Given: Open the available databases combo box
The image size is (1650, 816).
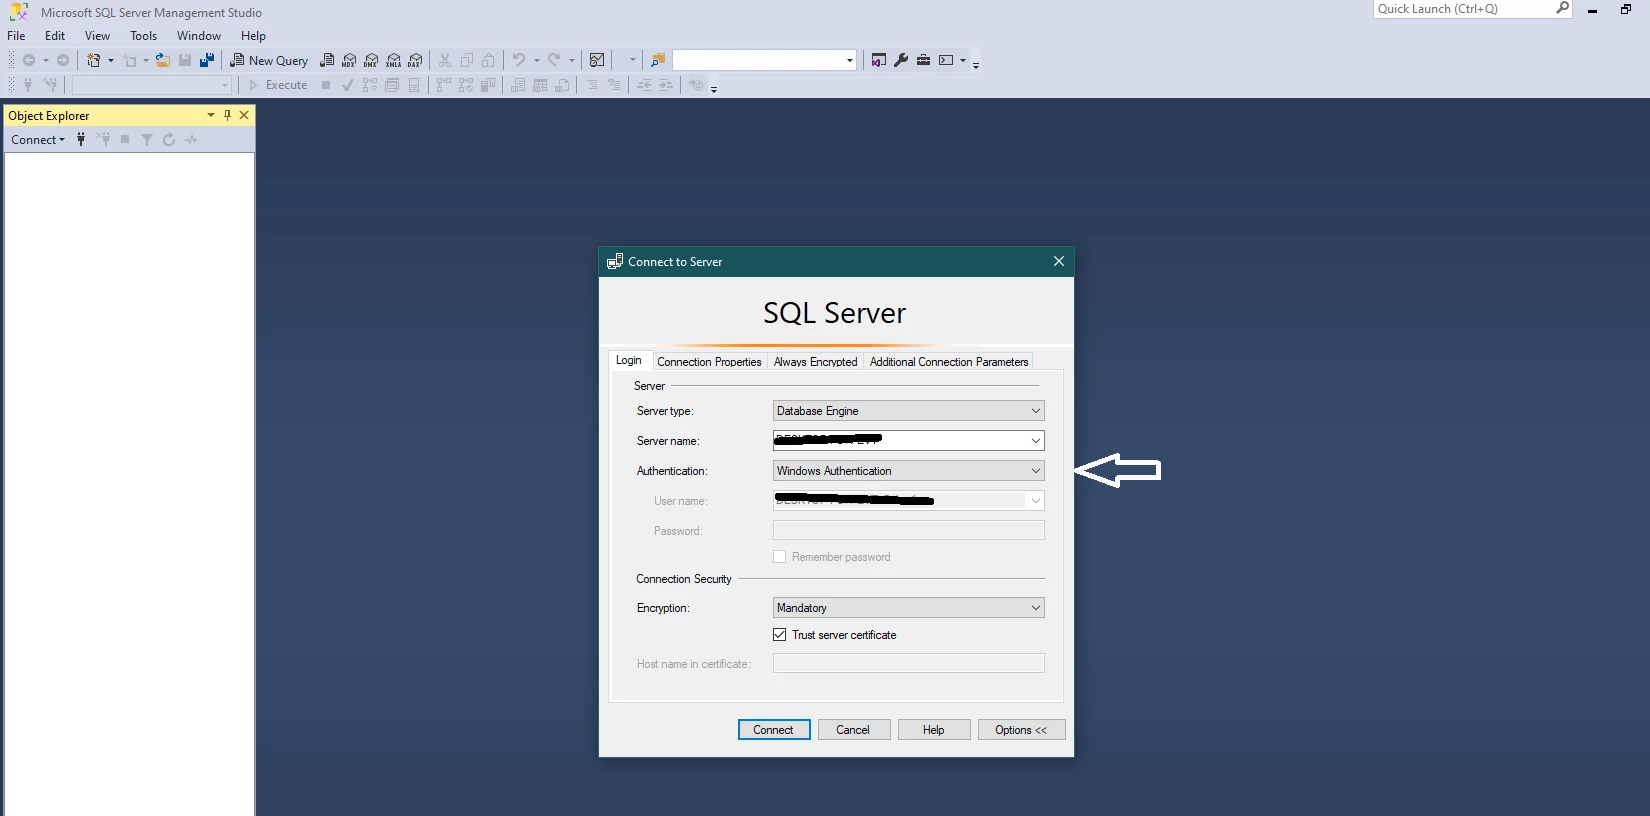Looking at the screenshot, I should [152, 85].
